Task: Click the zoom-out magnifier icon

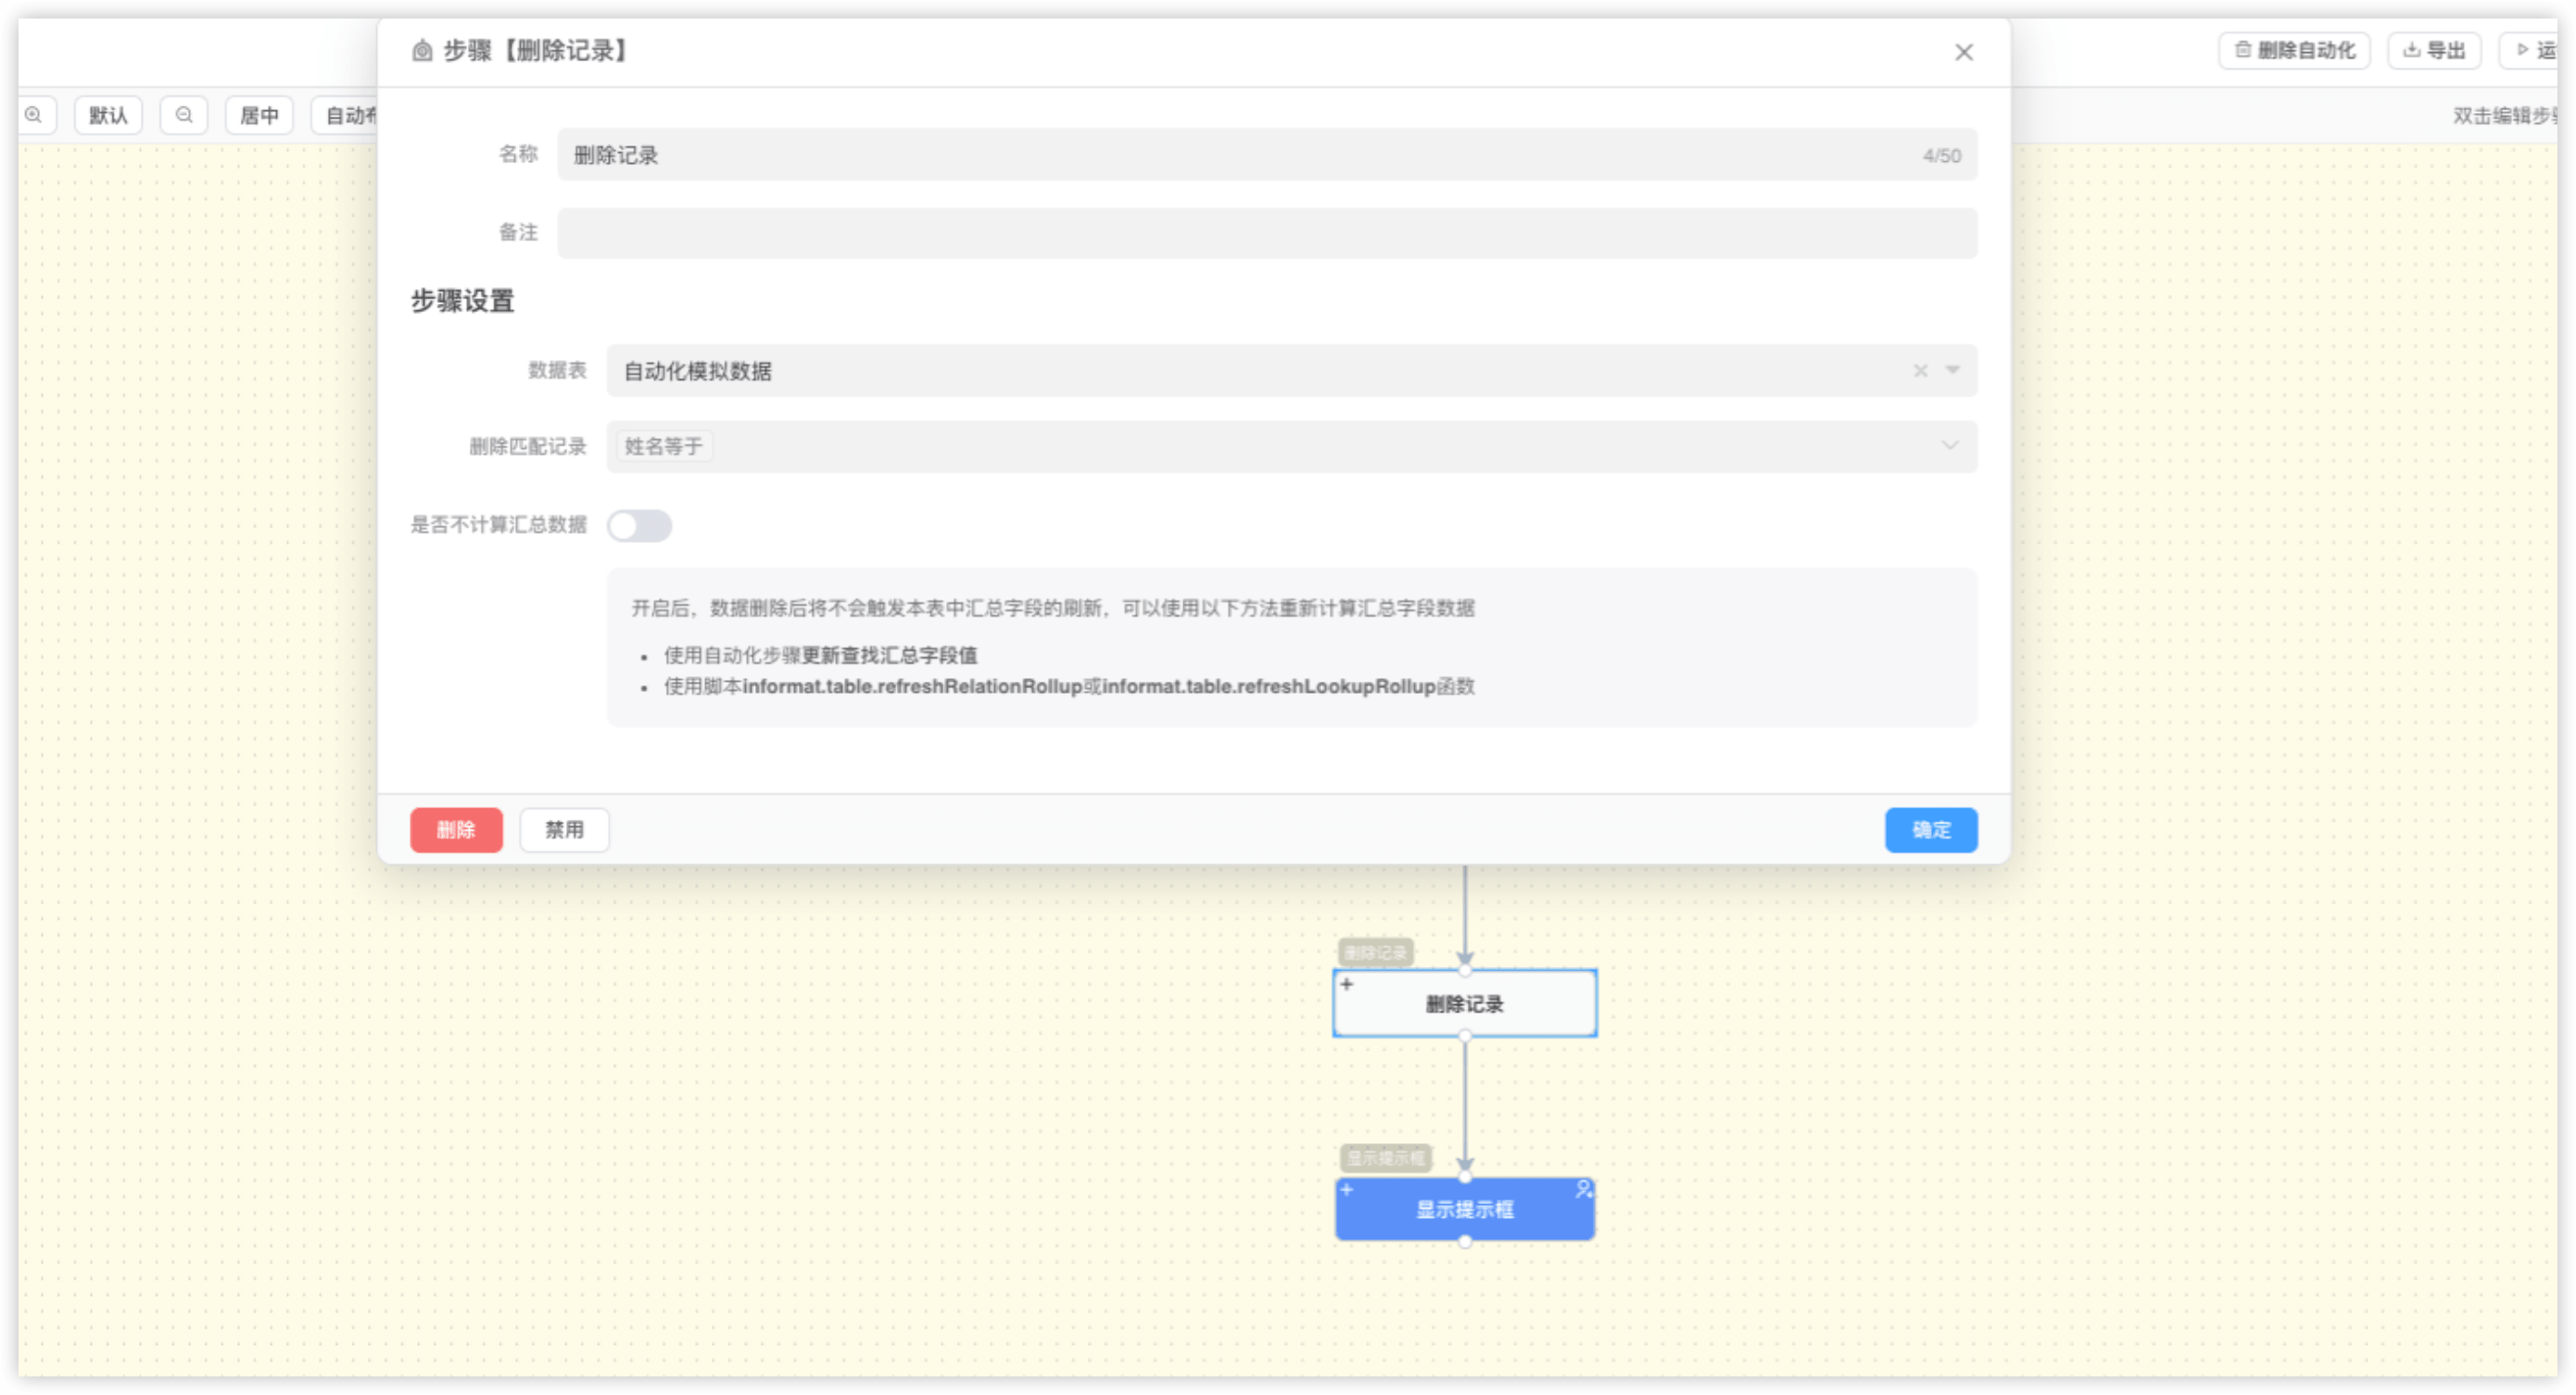Action: coord(184,115)
